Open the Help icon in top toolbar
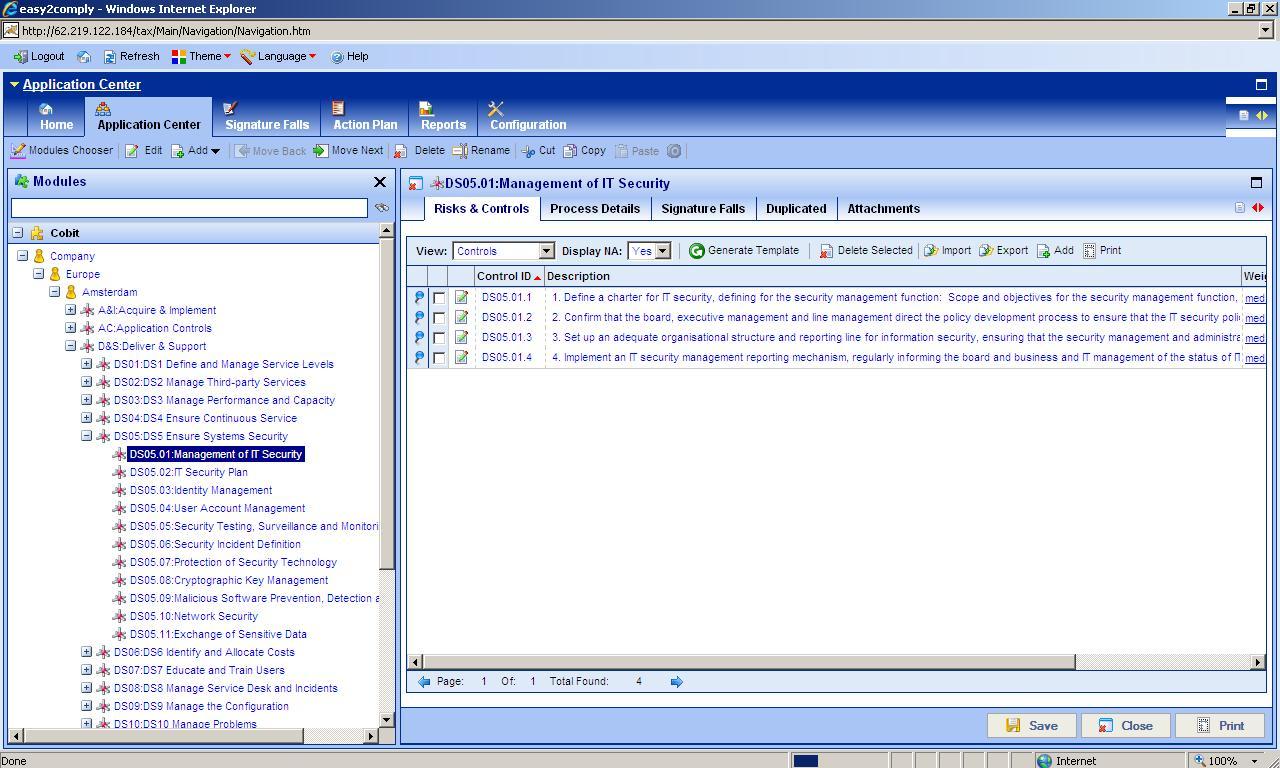 pyautogui.click(x=337, y=57)
